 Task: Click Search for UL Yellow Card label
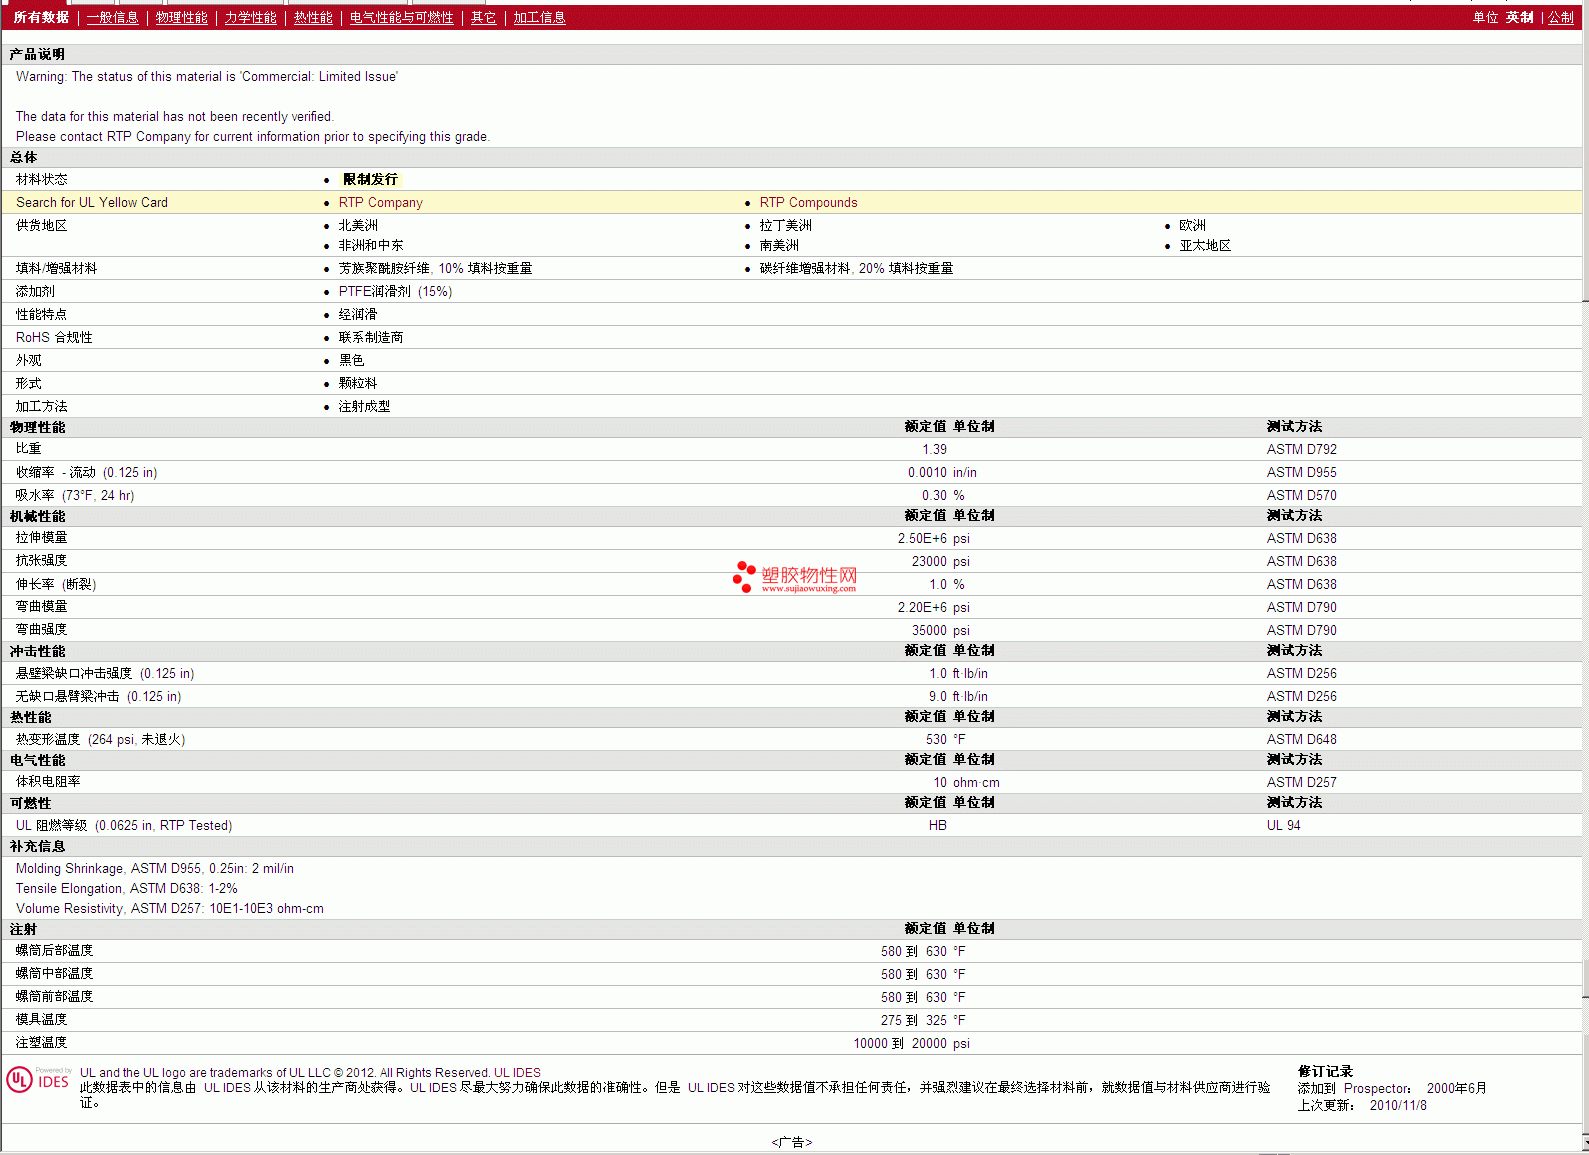click(92, 203)
